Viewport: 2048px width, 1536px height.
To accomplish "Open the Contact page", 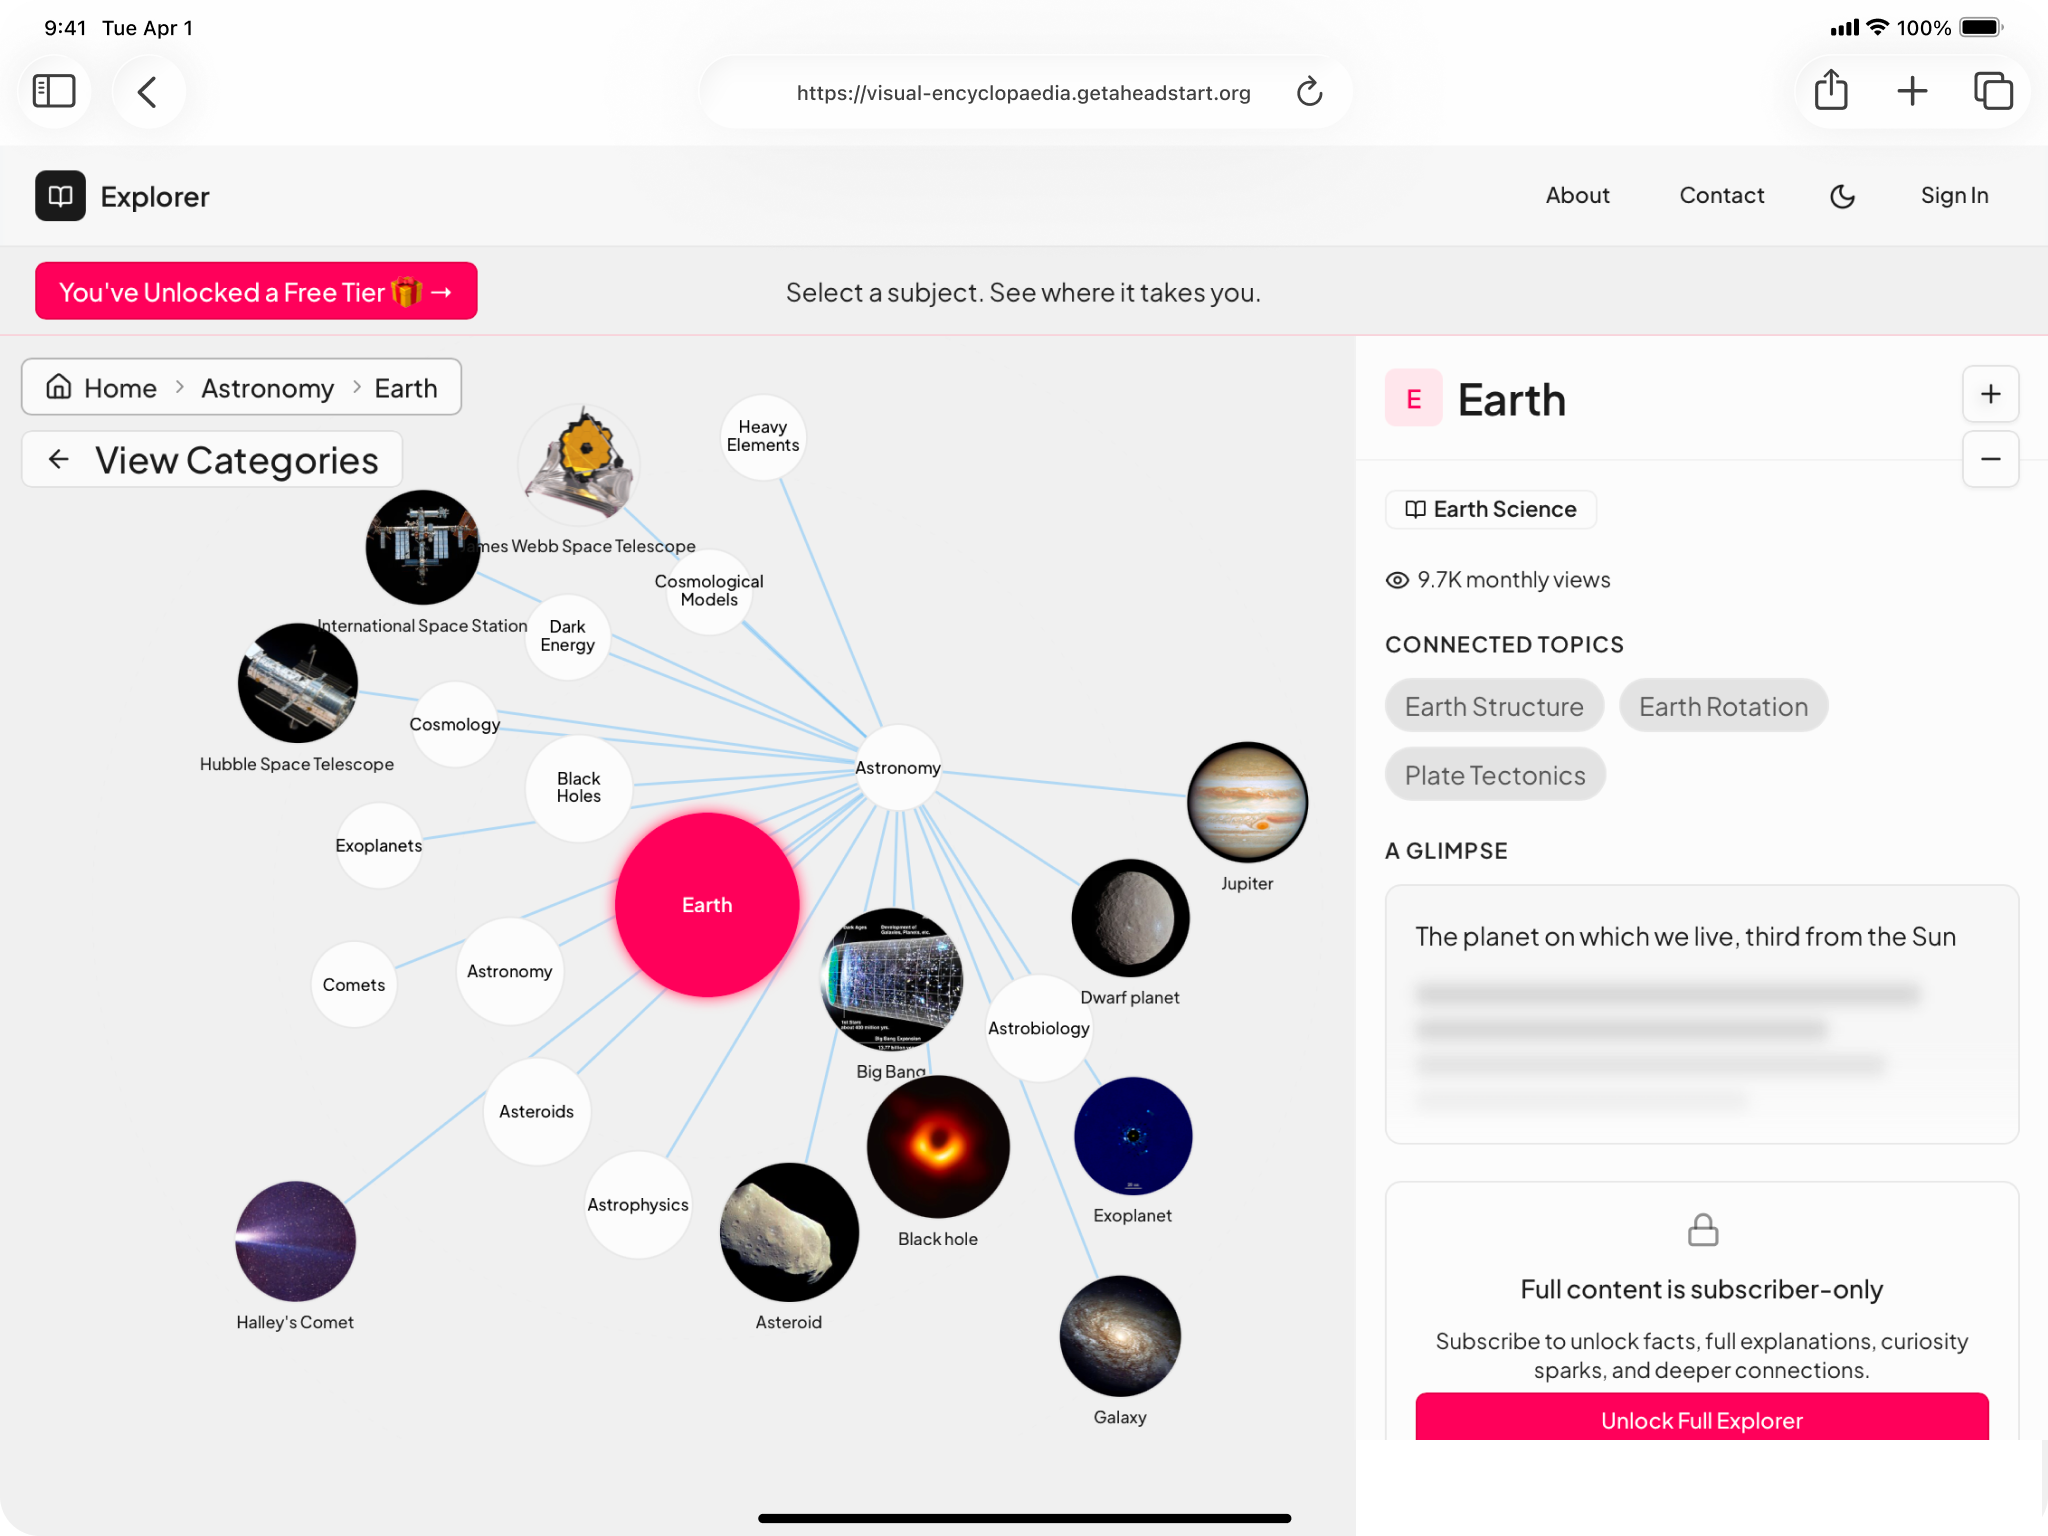I will coord(1721,196).
